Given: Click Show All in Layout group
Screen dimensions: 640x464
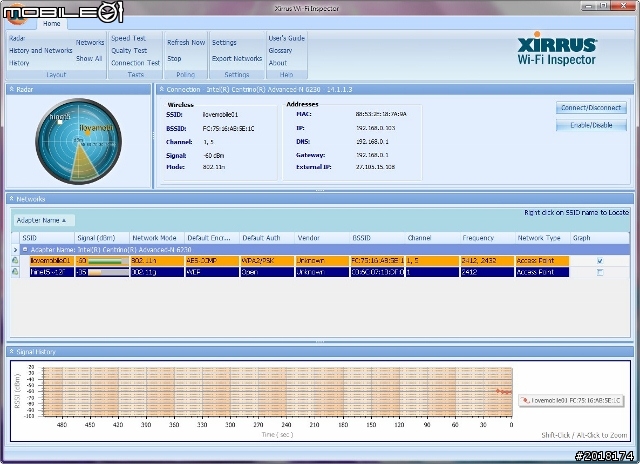Looking at the screenshot, I should [89, 58].
